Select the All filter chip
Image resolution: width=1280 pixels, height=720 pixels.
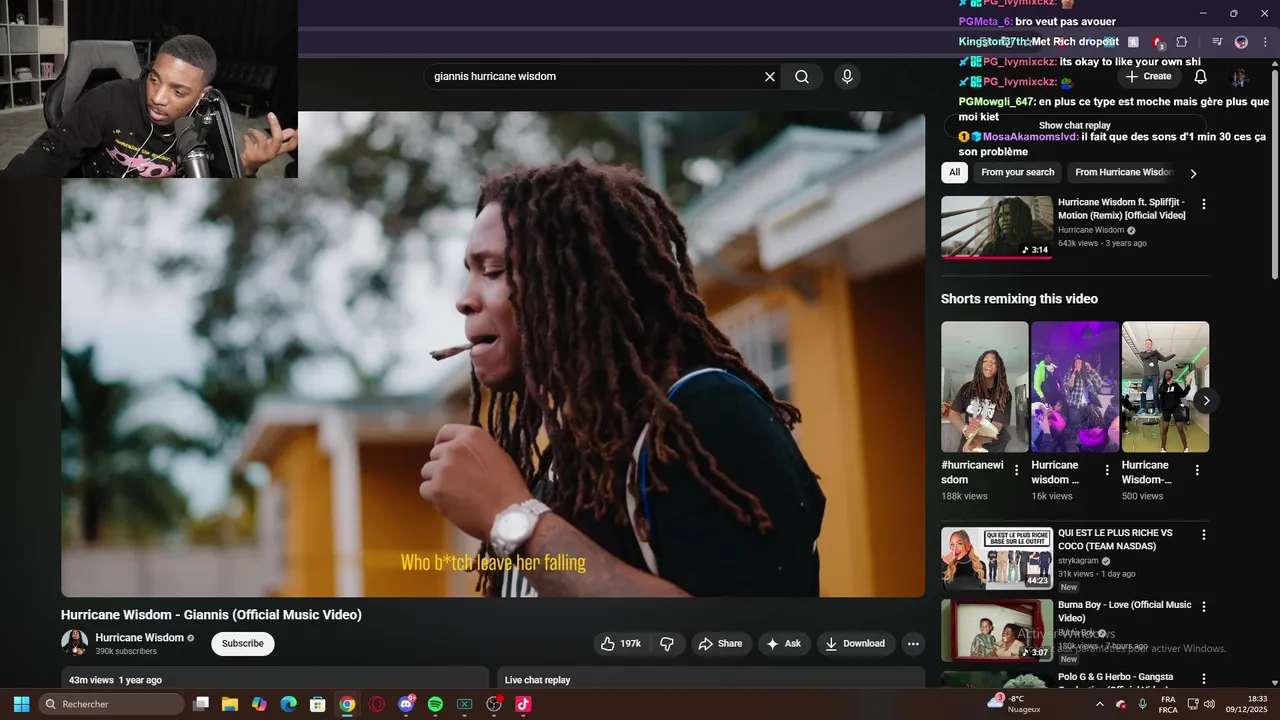click(x=955, y=172)
